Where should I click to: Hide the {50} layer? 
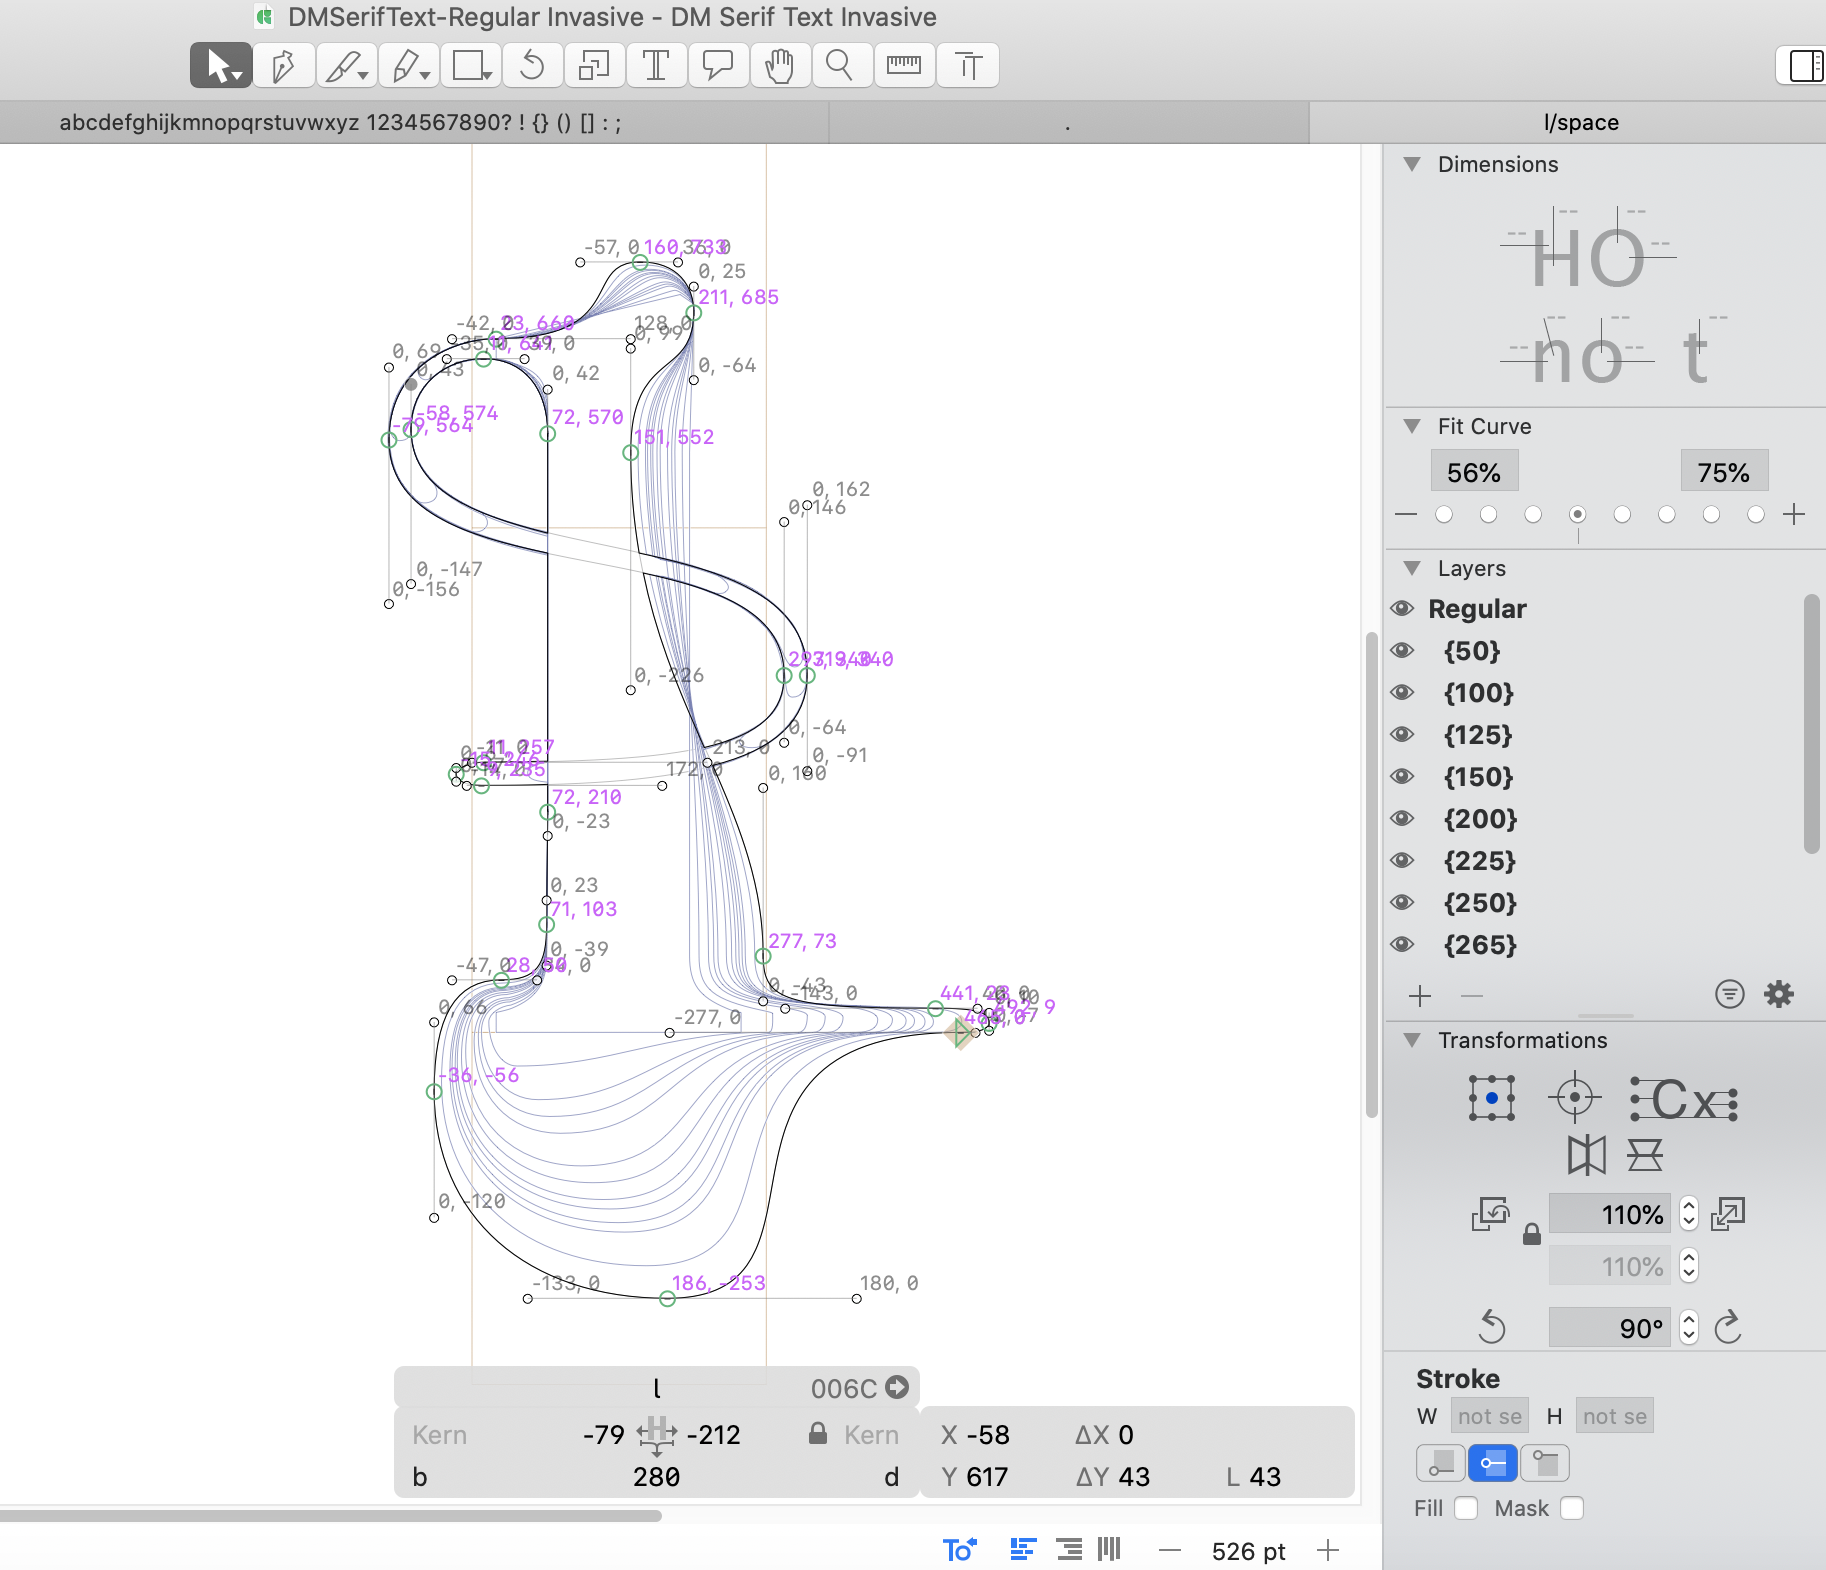1402,650
